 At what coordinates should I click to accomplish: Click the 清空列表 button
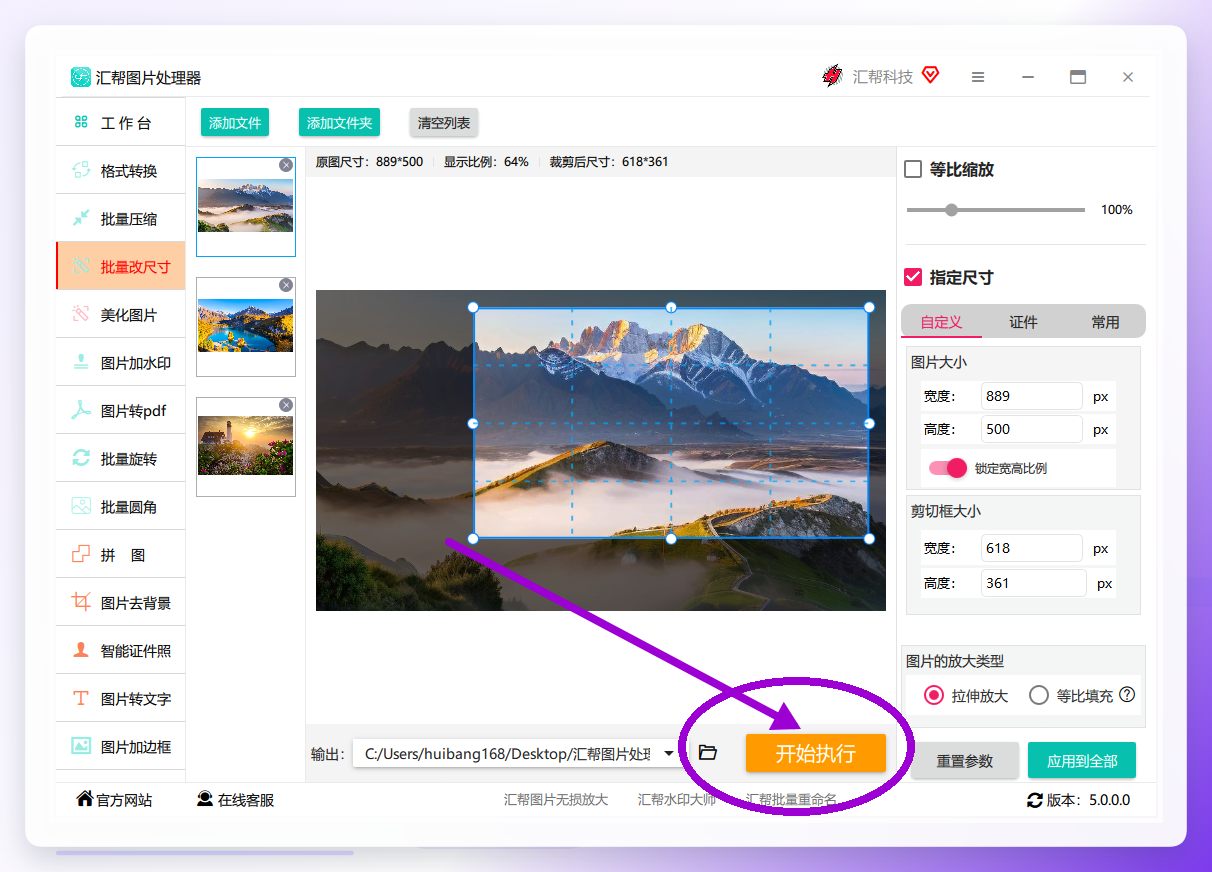point(444,123)
